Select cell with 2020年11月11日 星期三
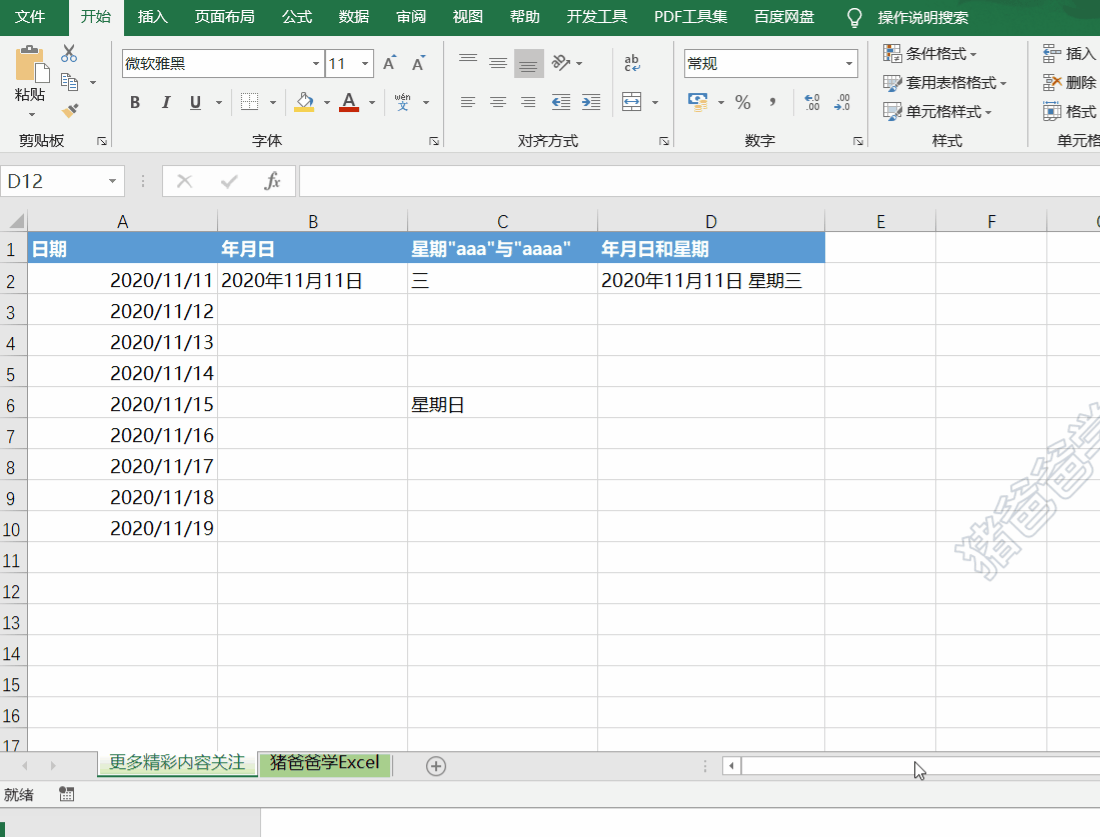The width and height of the screenshot is (1100, 837). pos(711,280)
